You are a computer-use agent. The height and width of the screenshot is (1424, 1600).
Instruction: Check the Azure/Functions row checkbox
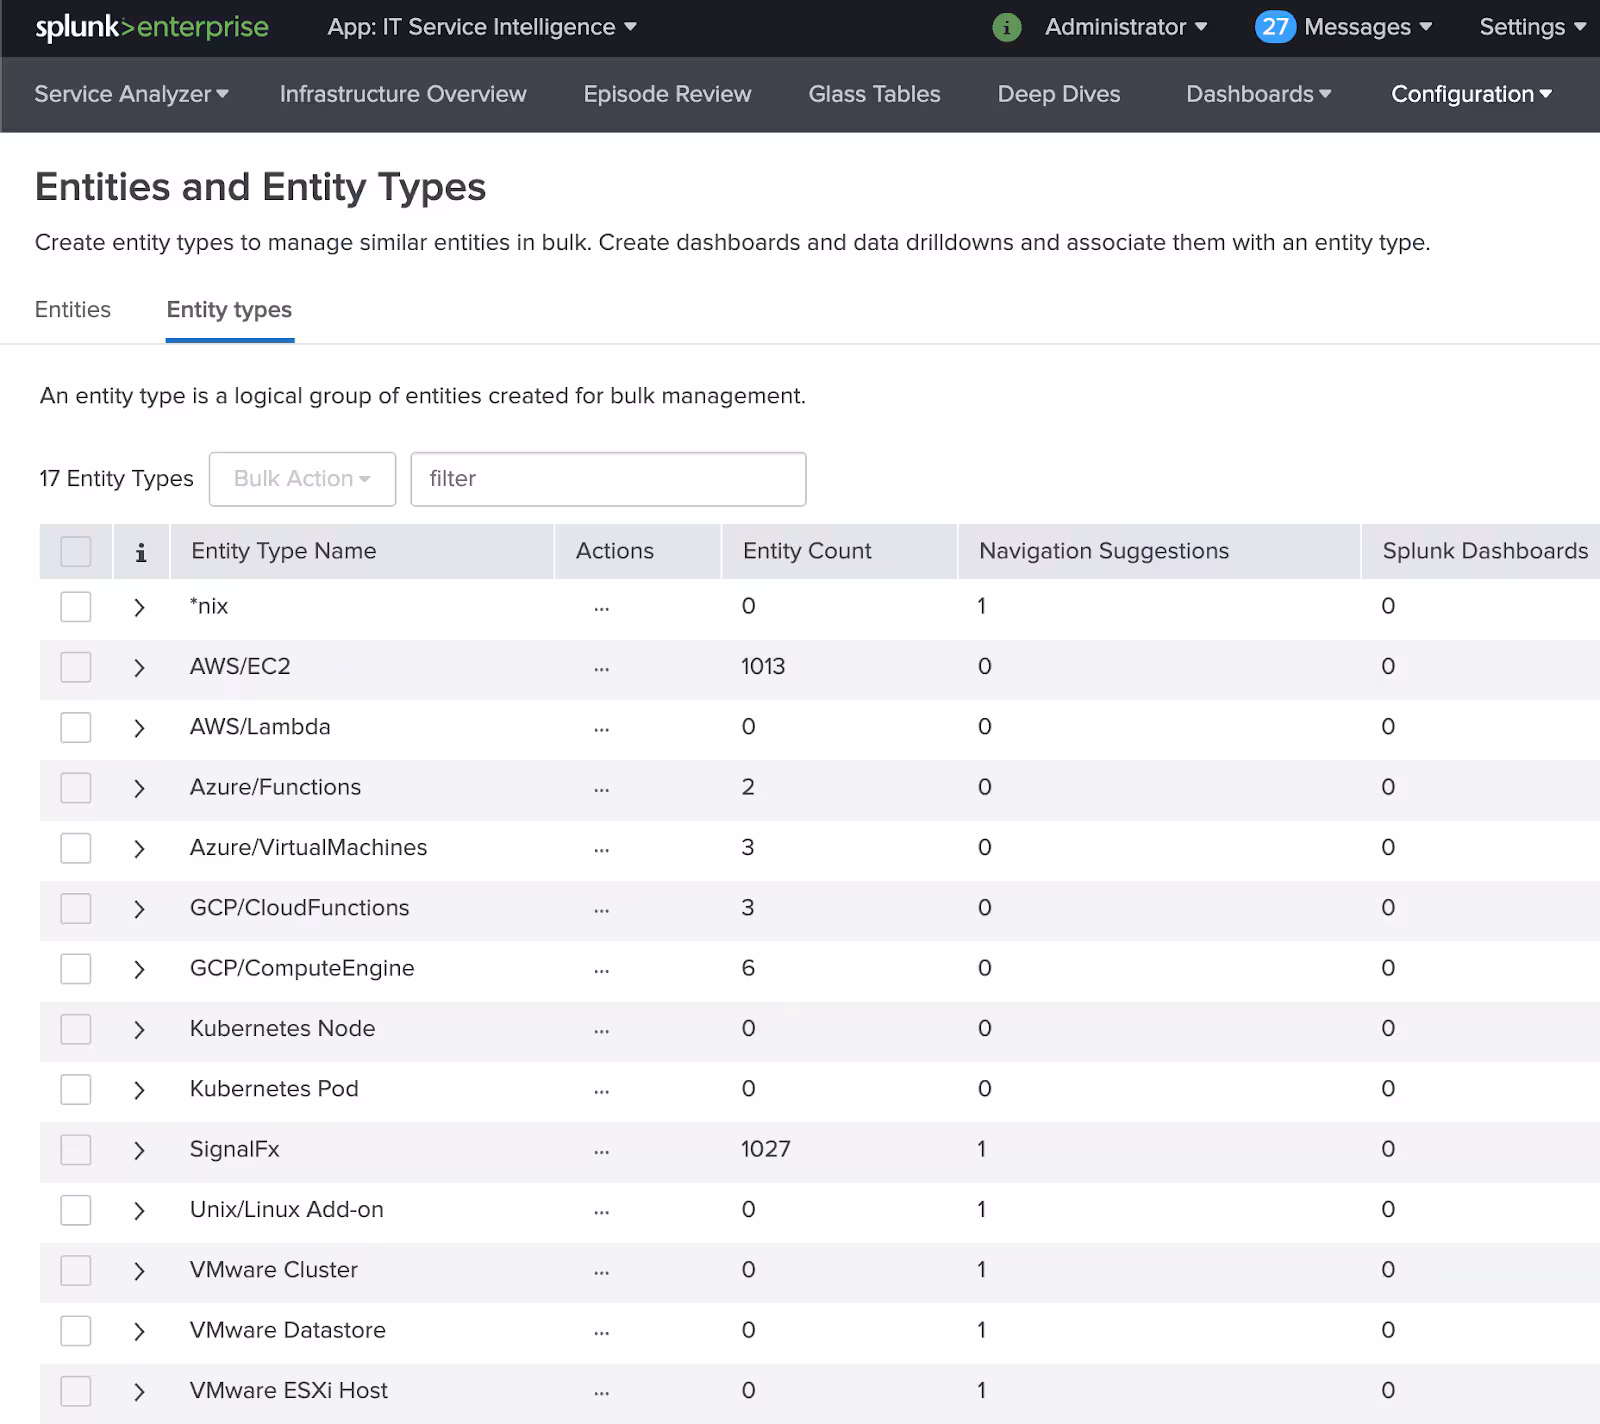pos(76,788)
